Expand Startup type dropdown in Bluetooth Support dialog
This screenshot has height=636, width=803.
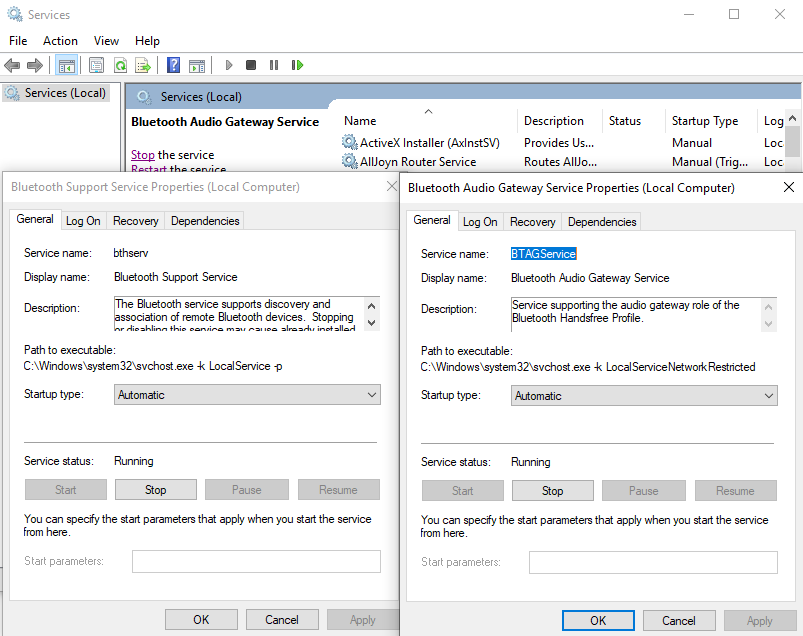(247, 395)
